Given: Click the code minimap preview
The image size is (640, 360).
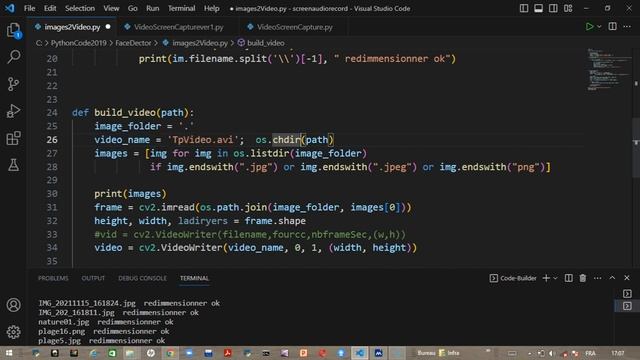Looking at the screenshot, I should [609, 69].
